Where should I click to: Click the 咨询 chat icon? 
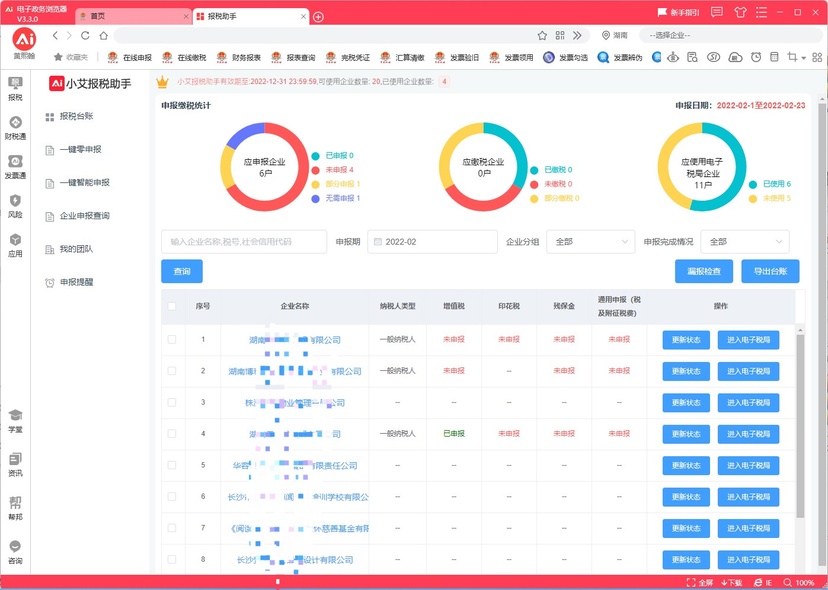click(x=15, y=549)
